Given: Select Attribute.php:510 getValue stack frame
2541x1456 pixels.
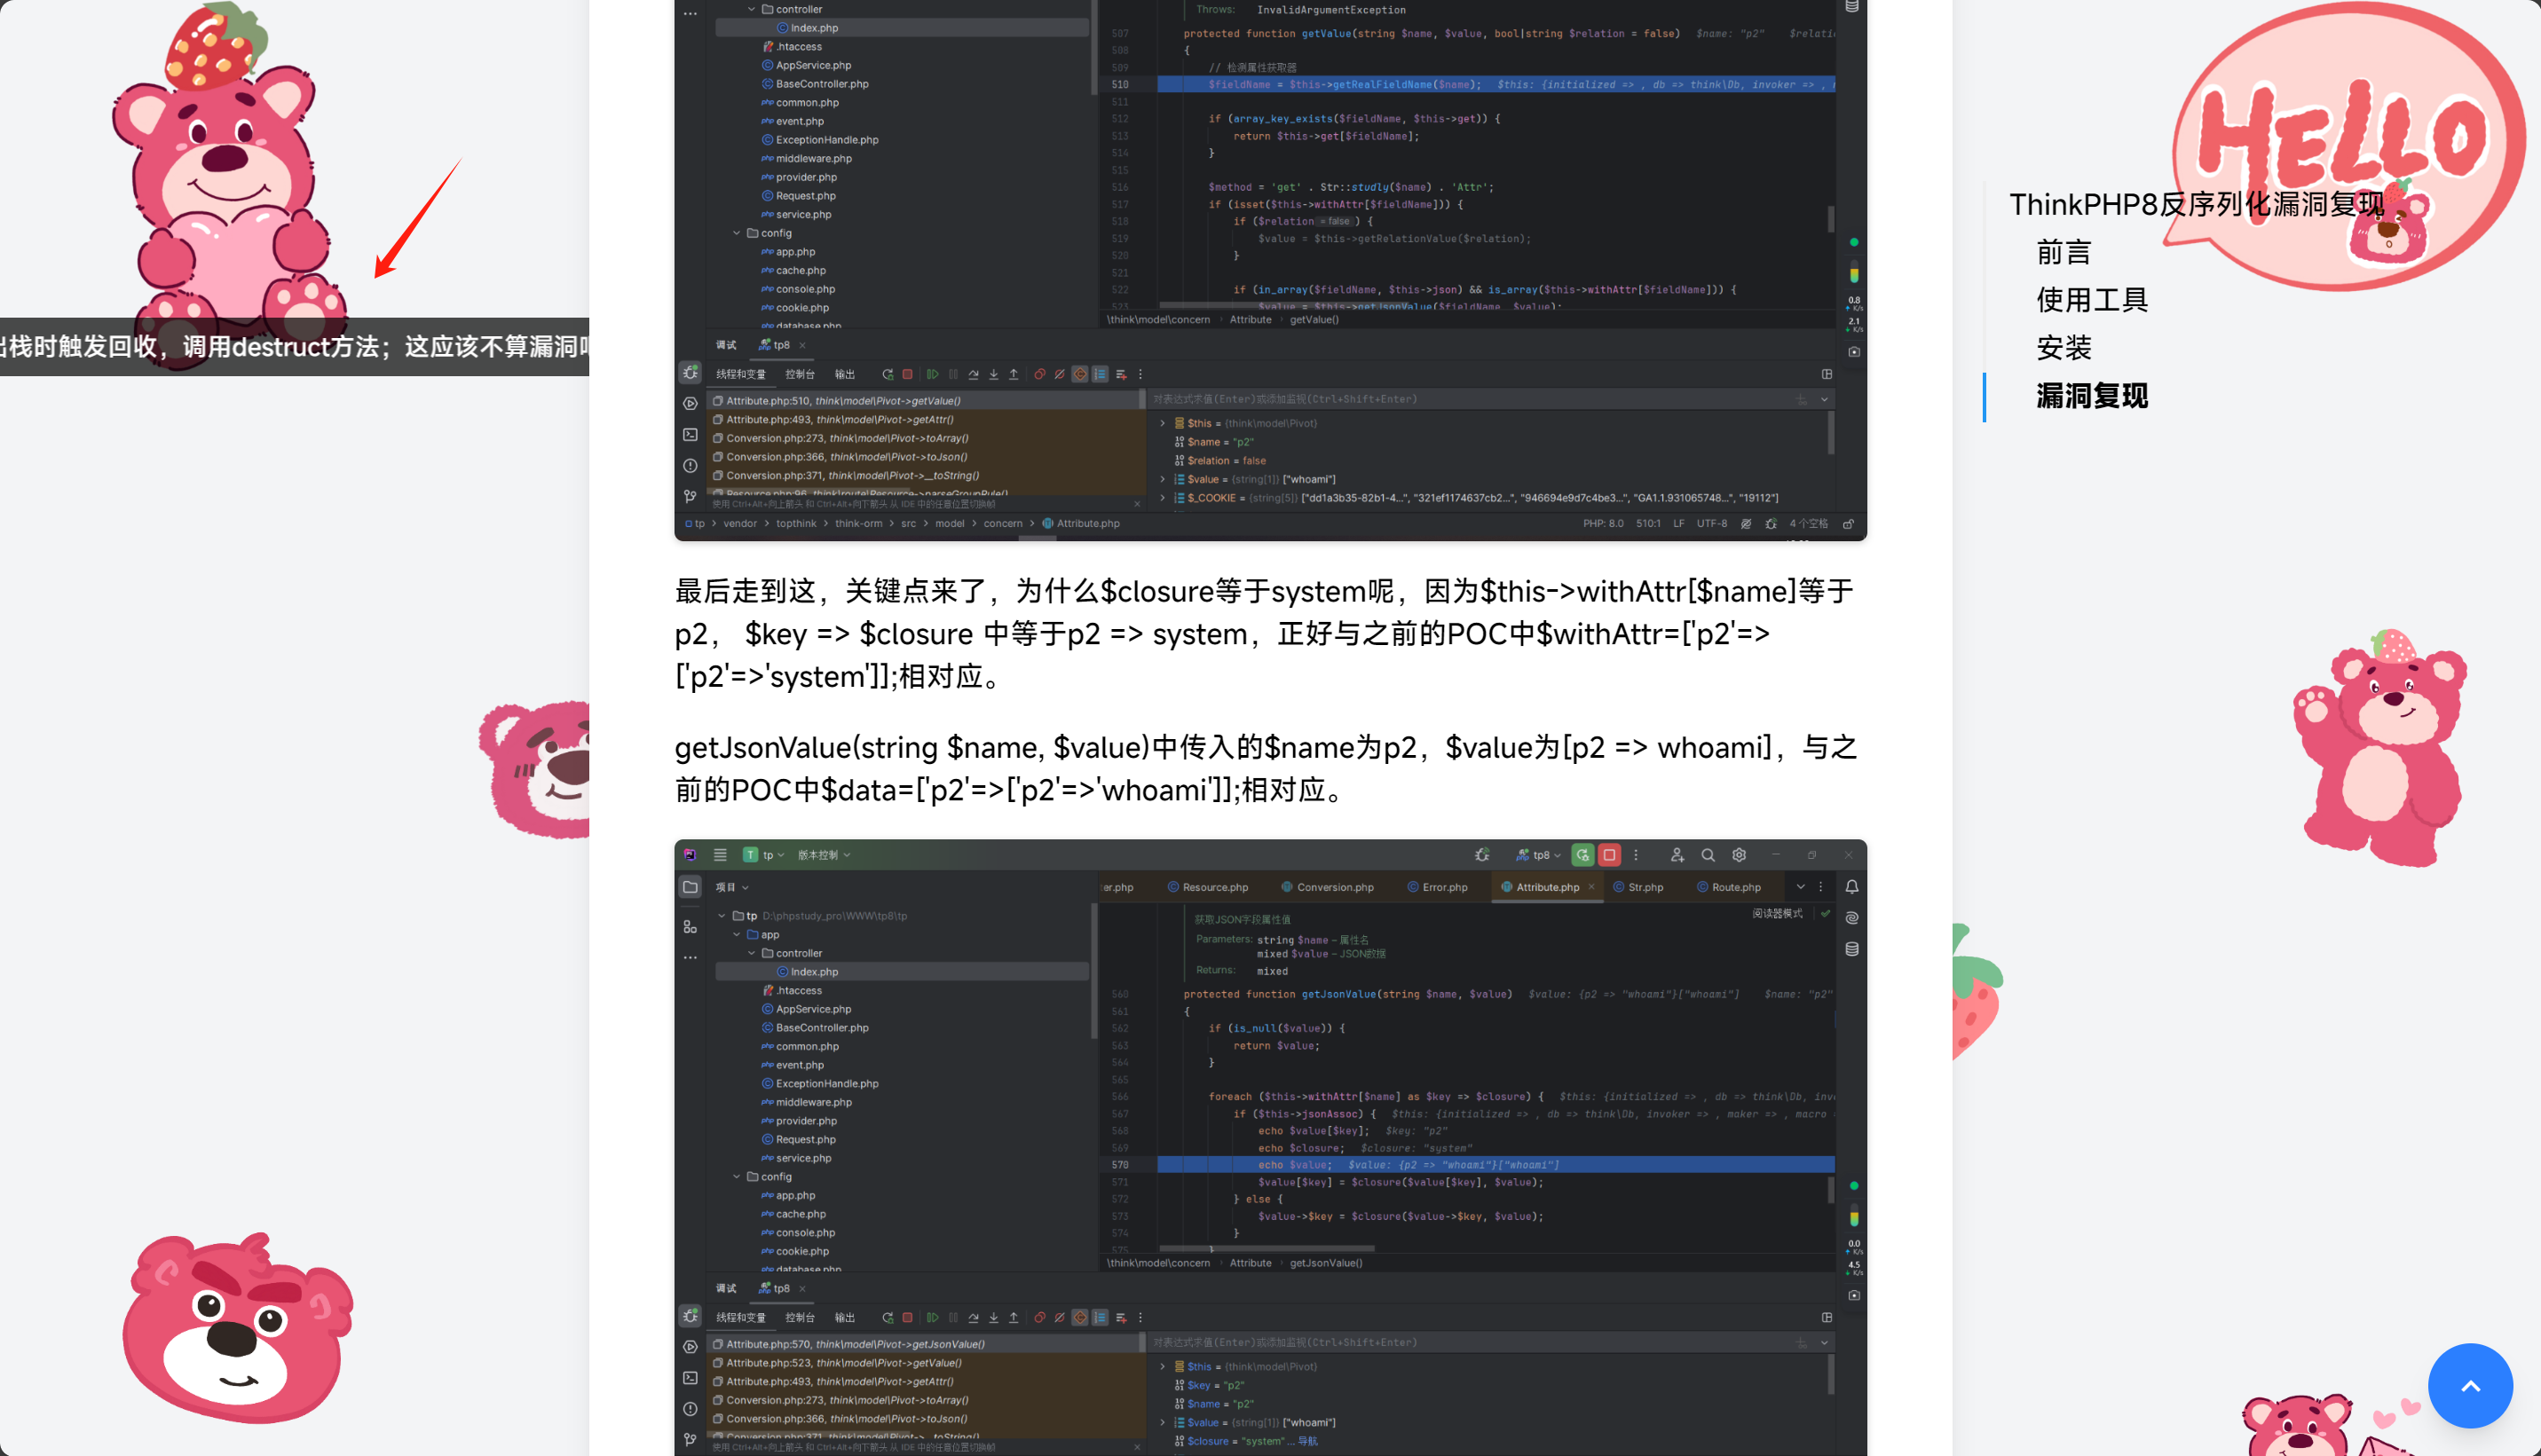Looking at the screenshot, I should (843, 401).
